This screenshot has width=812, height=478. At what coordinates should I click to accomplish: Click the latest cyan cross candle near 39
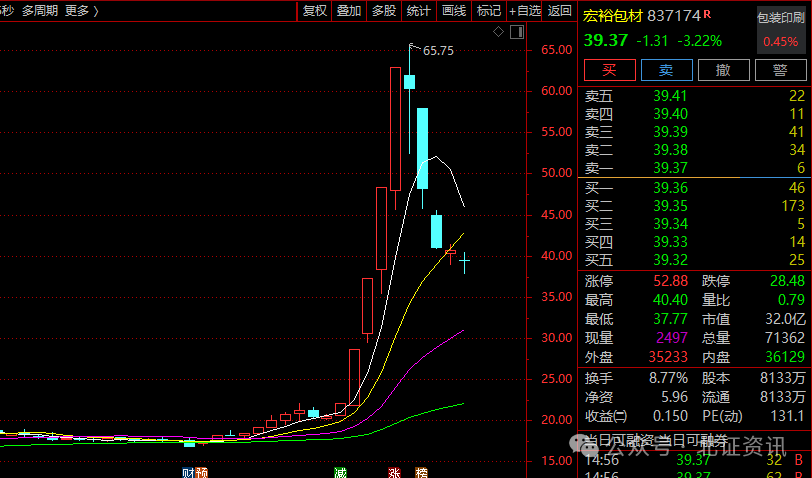tap(465, 262)
